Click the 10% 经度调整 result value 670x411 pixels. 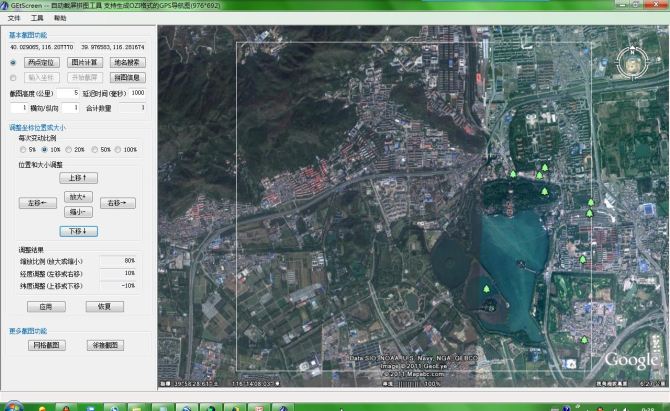click(x=118, y=273)
